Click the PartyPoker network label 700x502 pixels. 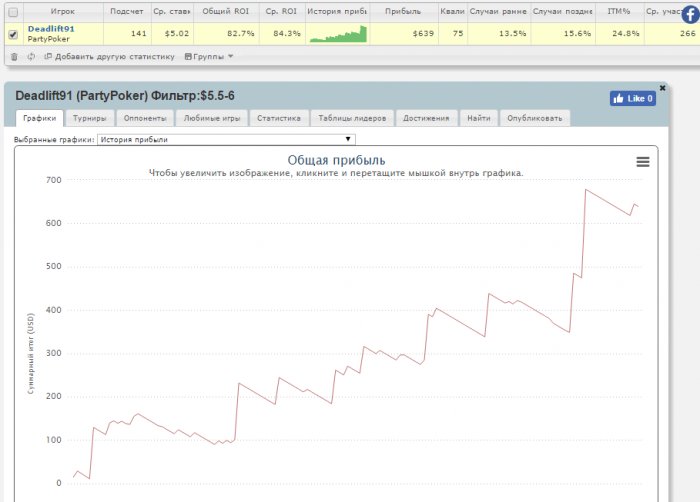coord(48,39)
